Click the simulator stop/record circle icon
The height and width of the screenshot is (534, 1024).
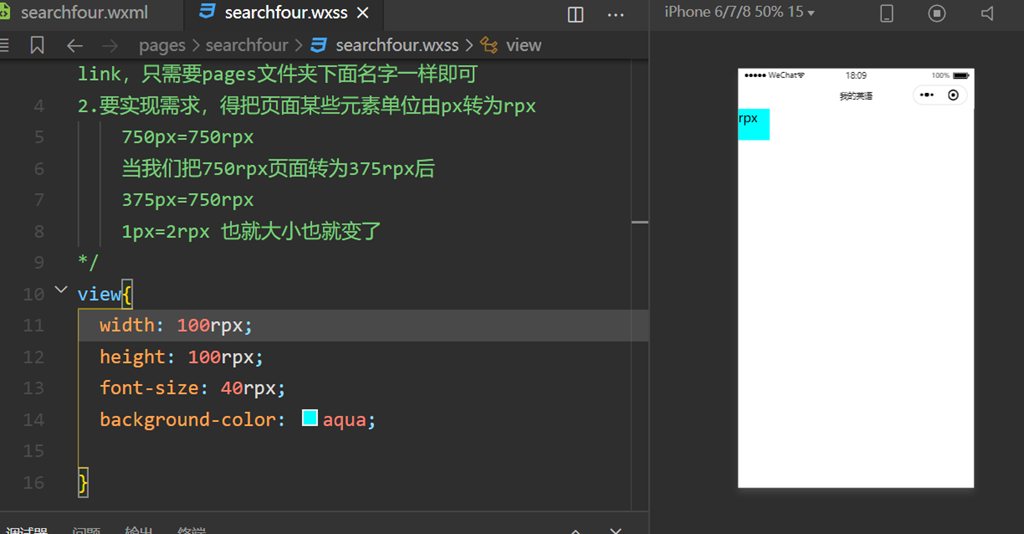tap(936, 13)
